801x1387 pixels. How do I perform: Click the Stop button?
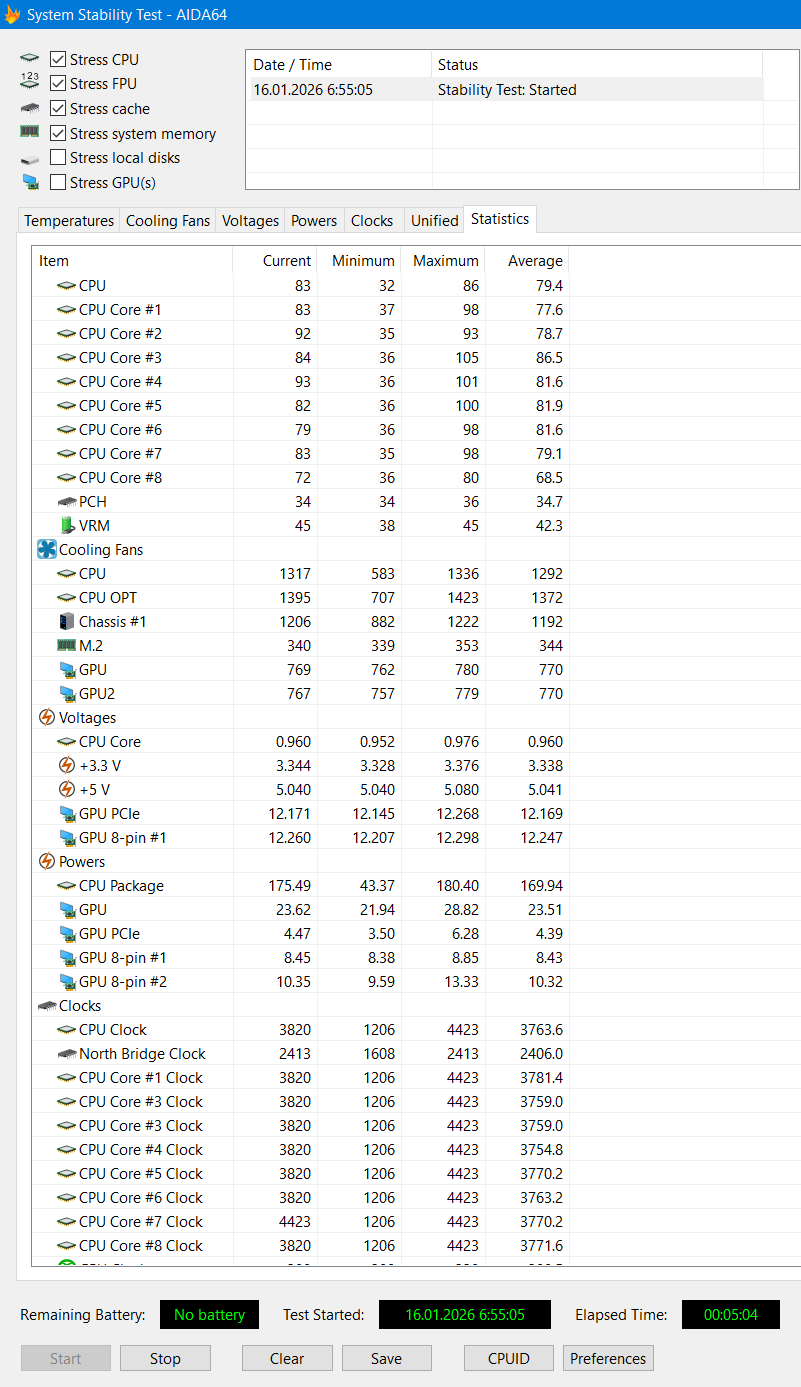coord(165,1358)
